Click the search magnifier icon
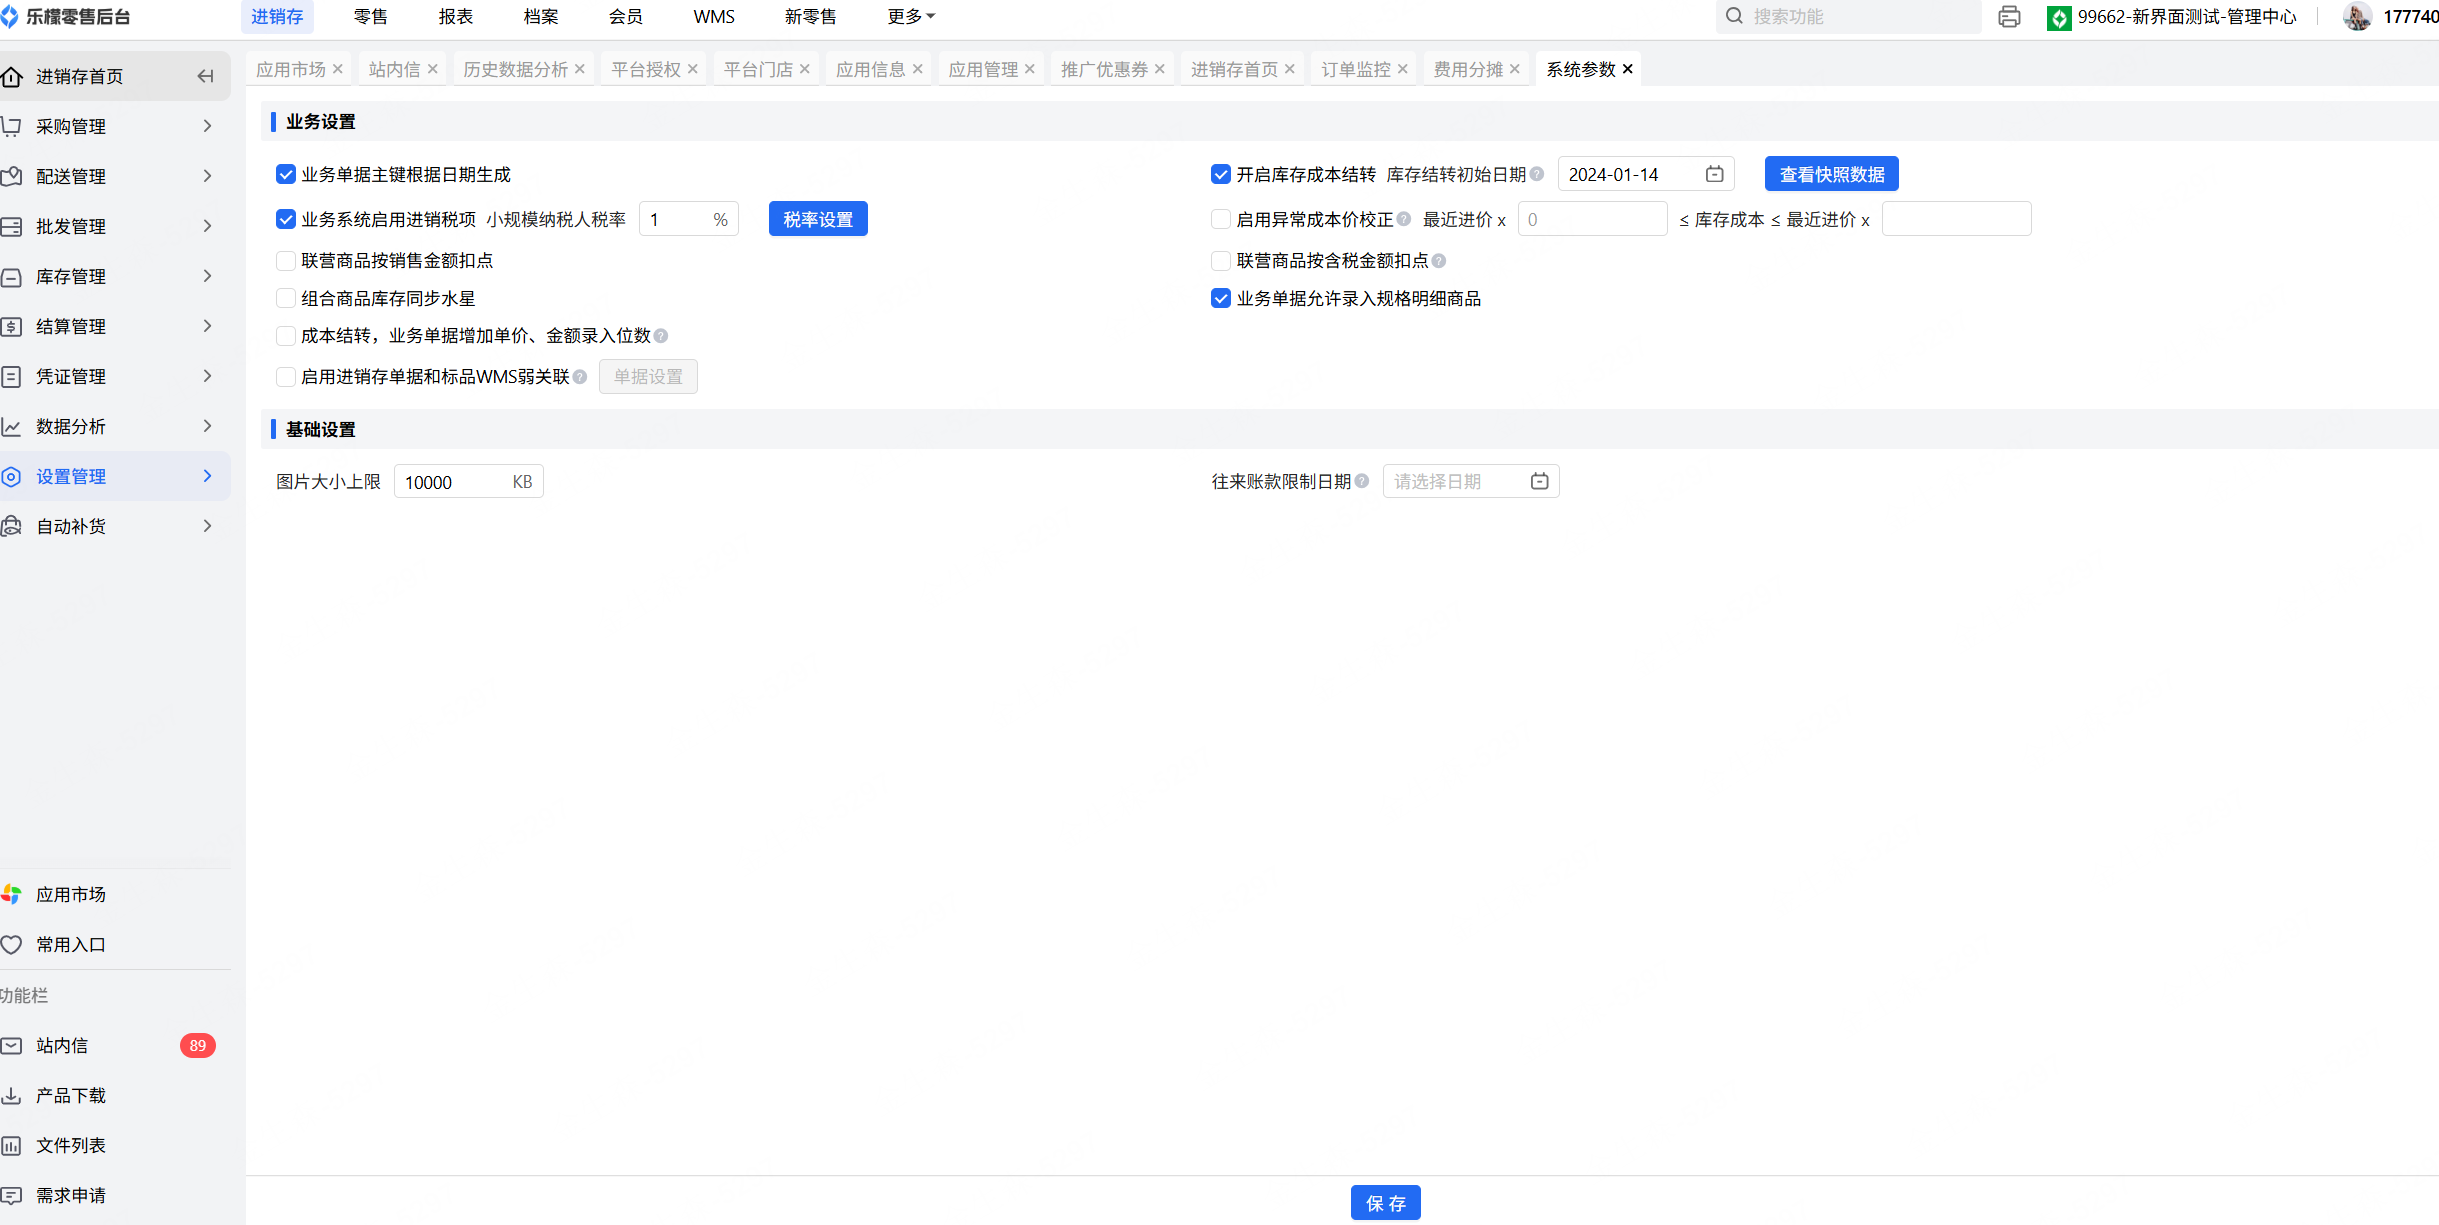Image resolution: width=2439 pixels, height=1225 pixels. pos(1735,16)
